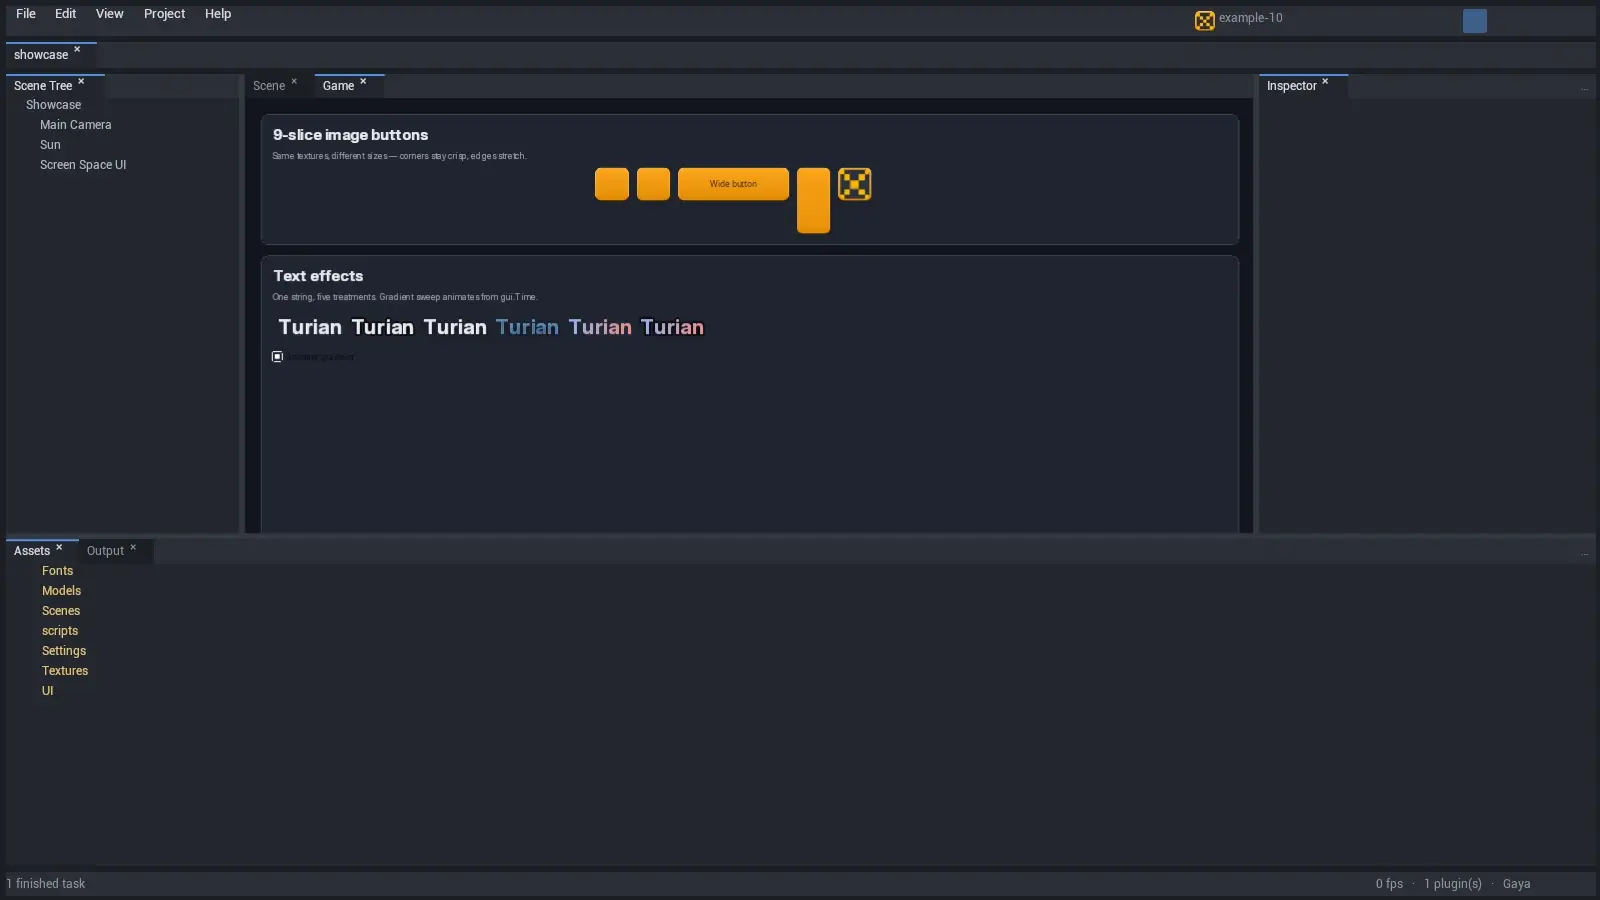The height and width of the screenshot is (900, 1600).
Task: Select the Showcase root node
Action: point(54,105)
